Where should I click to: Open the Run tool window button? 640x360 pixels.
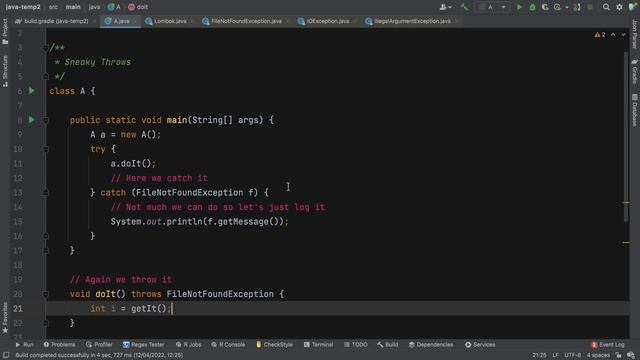point(24,344)
